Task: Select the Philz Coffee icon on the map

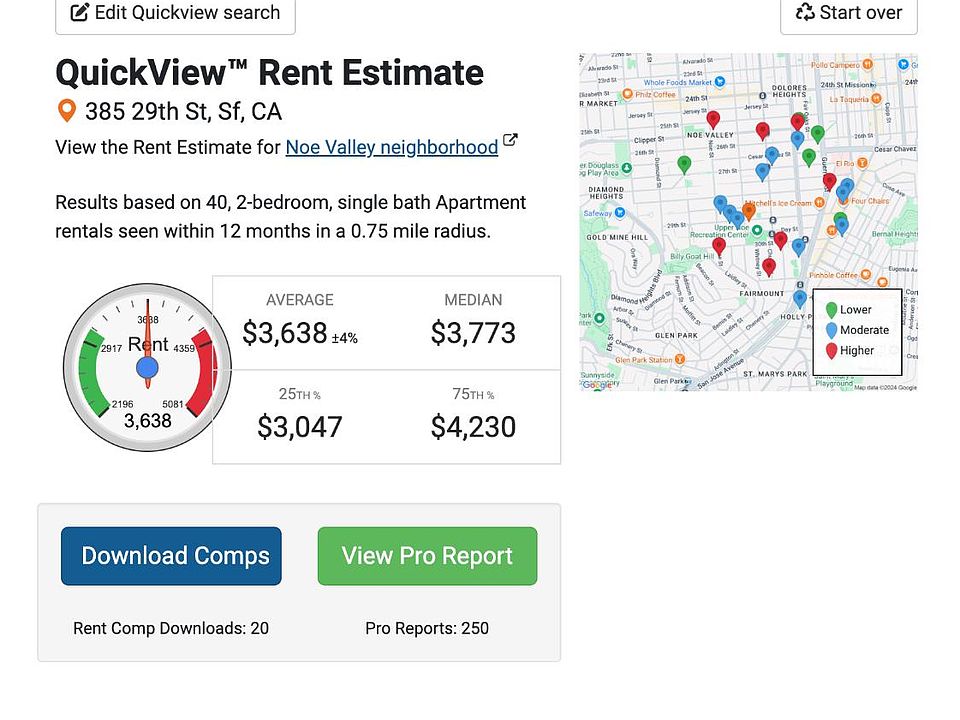Action: pos(627,94)
